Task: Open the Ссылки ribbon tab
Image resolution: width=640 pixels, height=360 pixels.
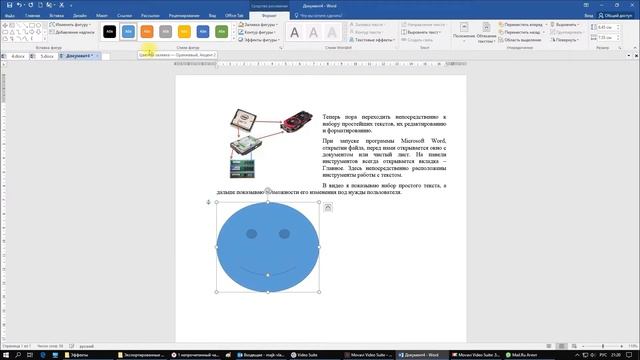Action: coord(124,16)
